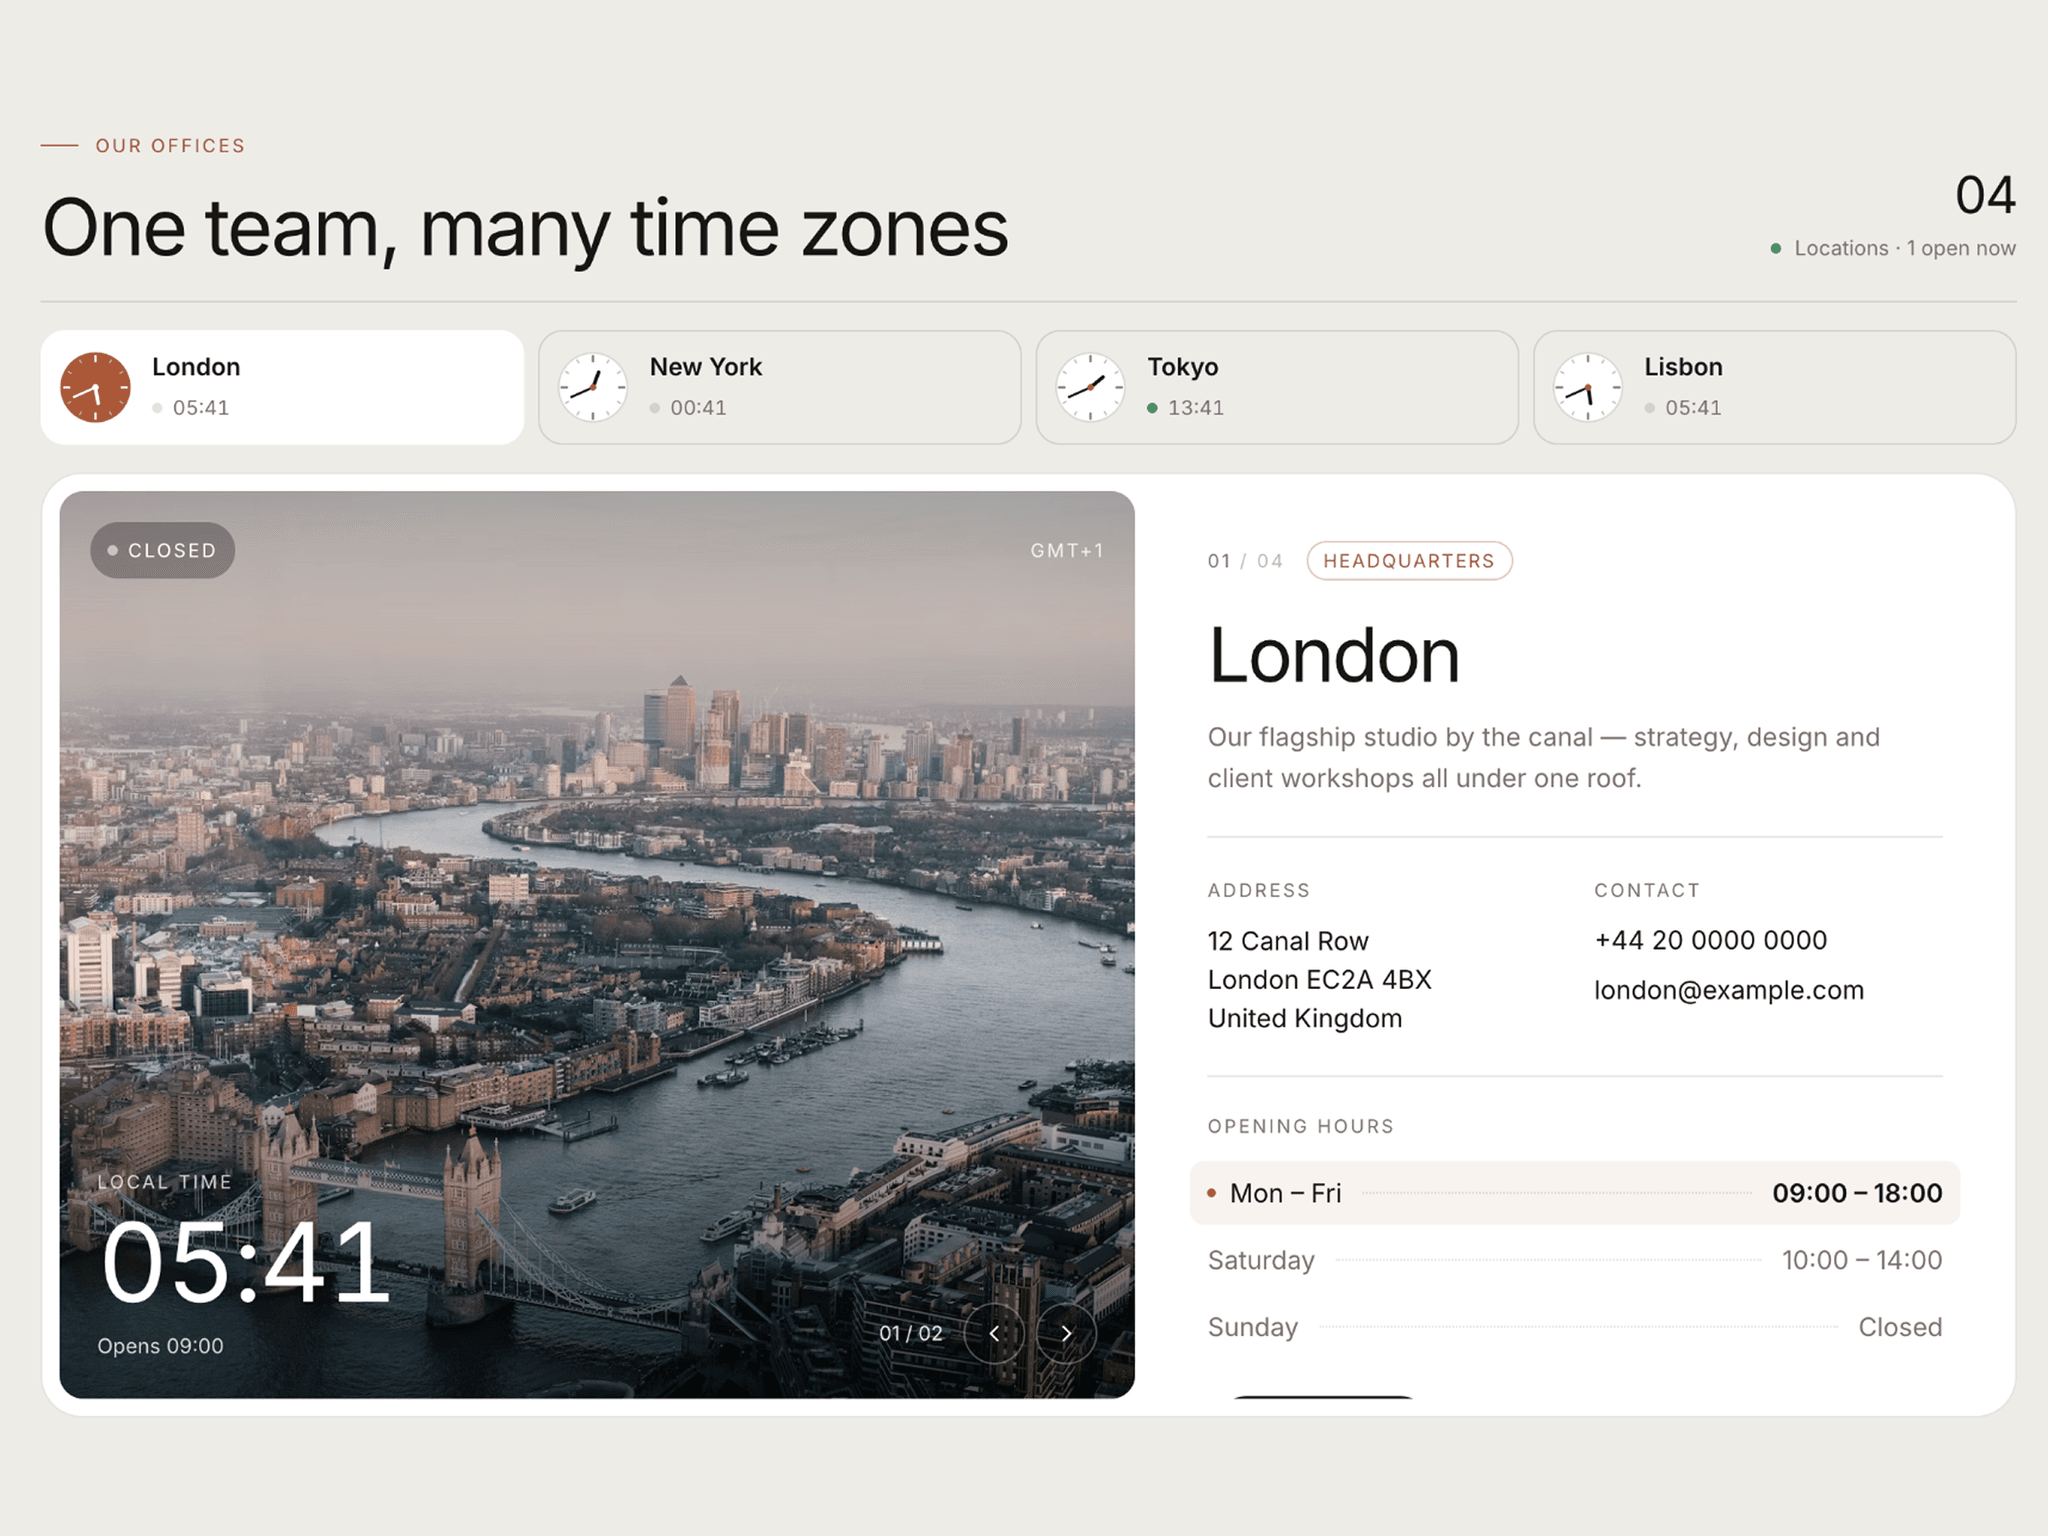Viewport: 2048px width, 1536px height.
Task: Click the London skyline photo
Action: click(x=597, y=944)
